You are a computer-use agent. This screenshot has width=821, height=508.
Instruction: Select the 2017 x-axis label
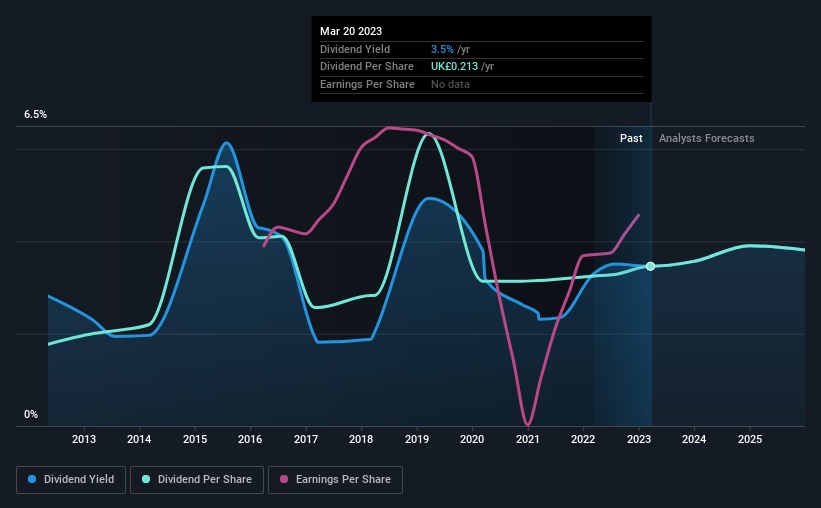pos(306,439)
